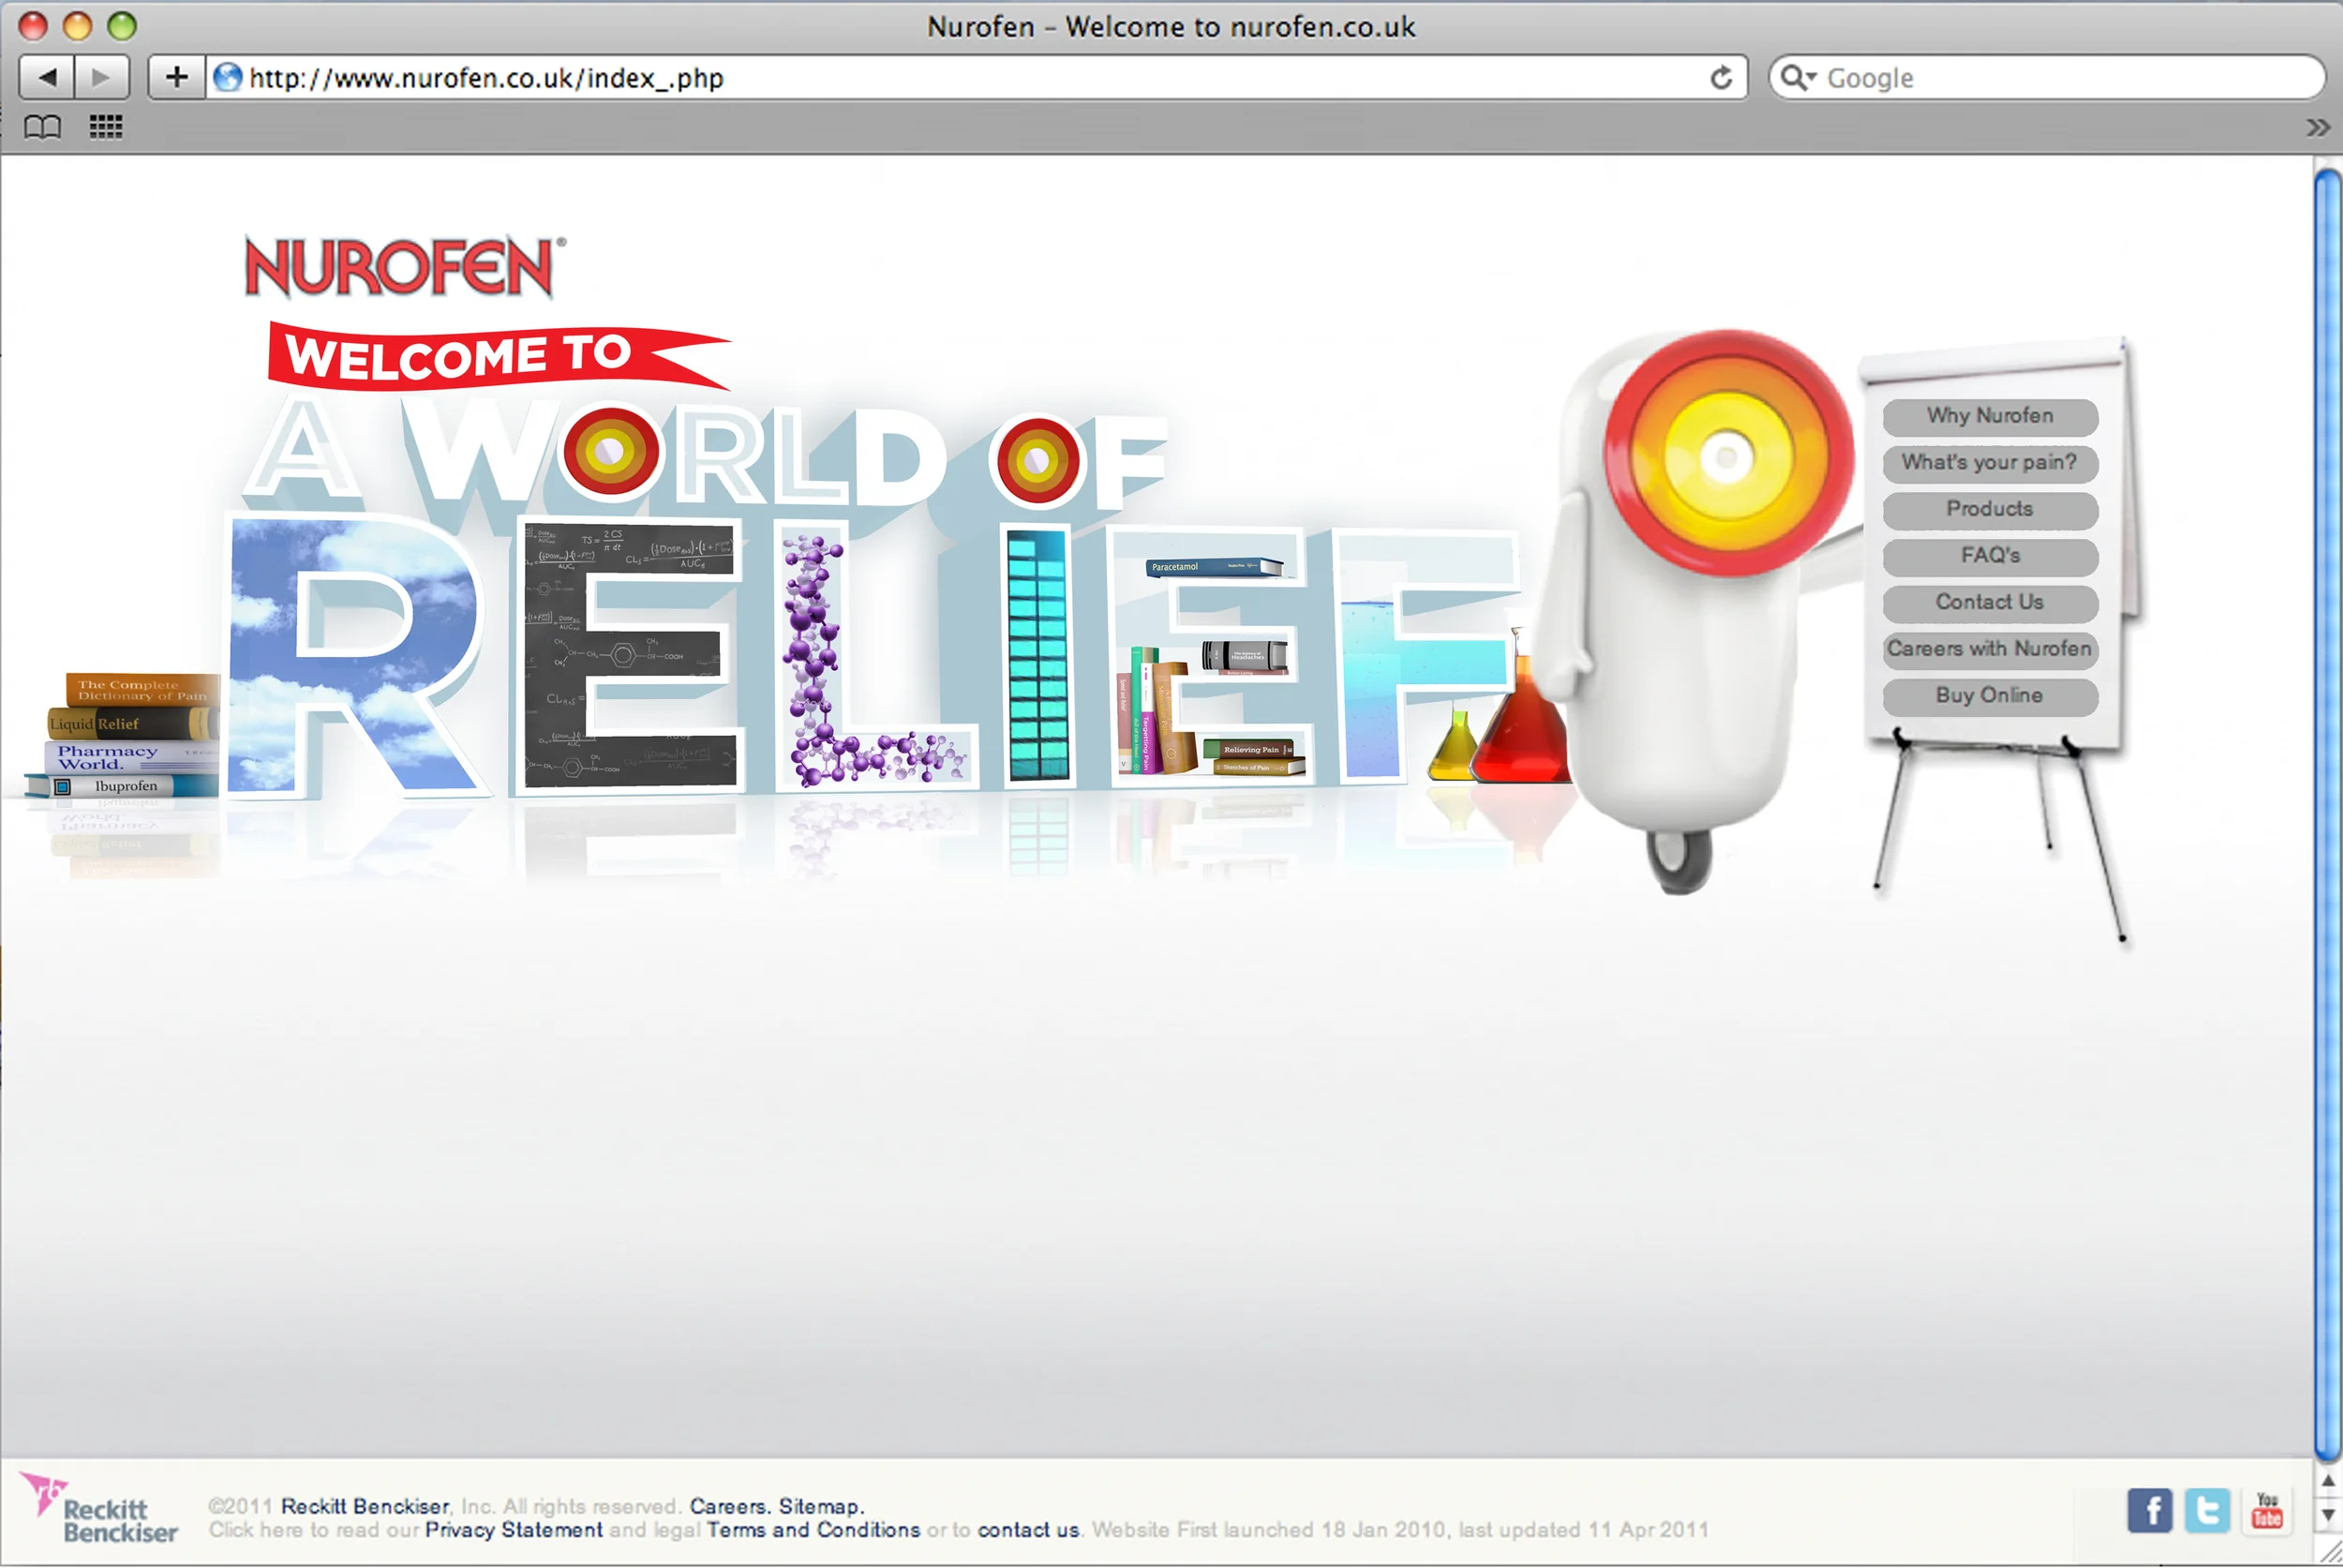
Task: Open Nurofen Facebook page icon
Action: (2149, 1509)
